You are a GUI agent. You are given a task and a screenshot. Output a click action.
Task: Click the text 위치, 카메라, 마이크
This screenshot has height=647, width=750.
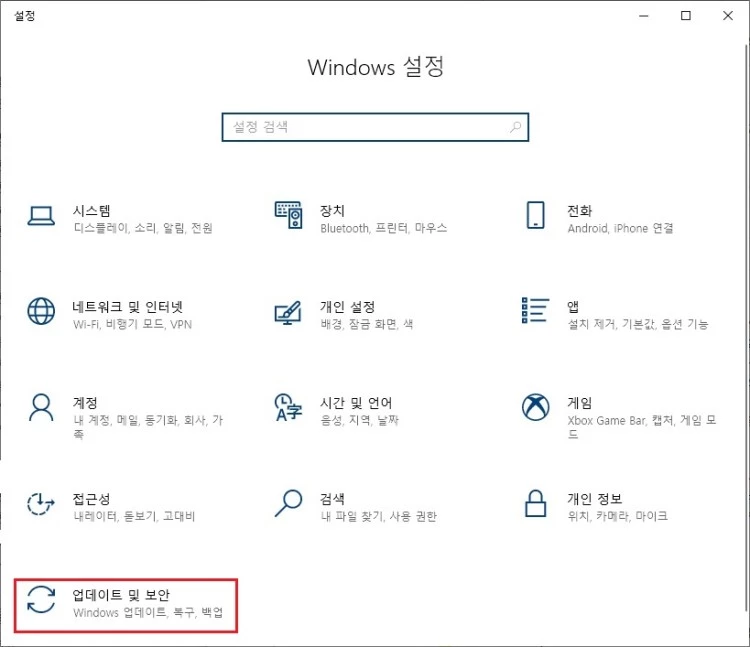618,516
